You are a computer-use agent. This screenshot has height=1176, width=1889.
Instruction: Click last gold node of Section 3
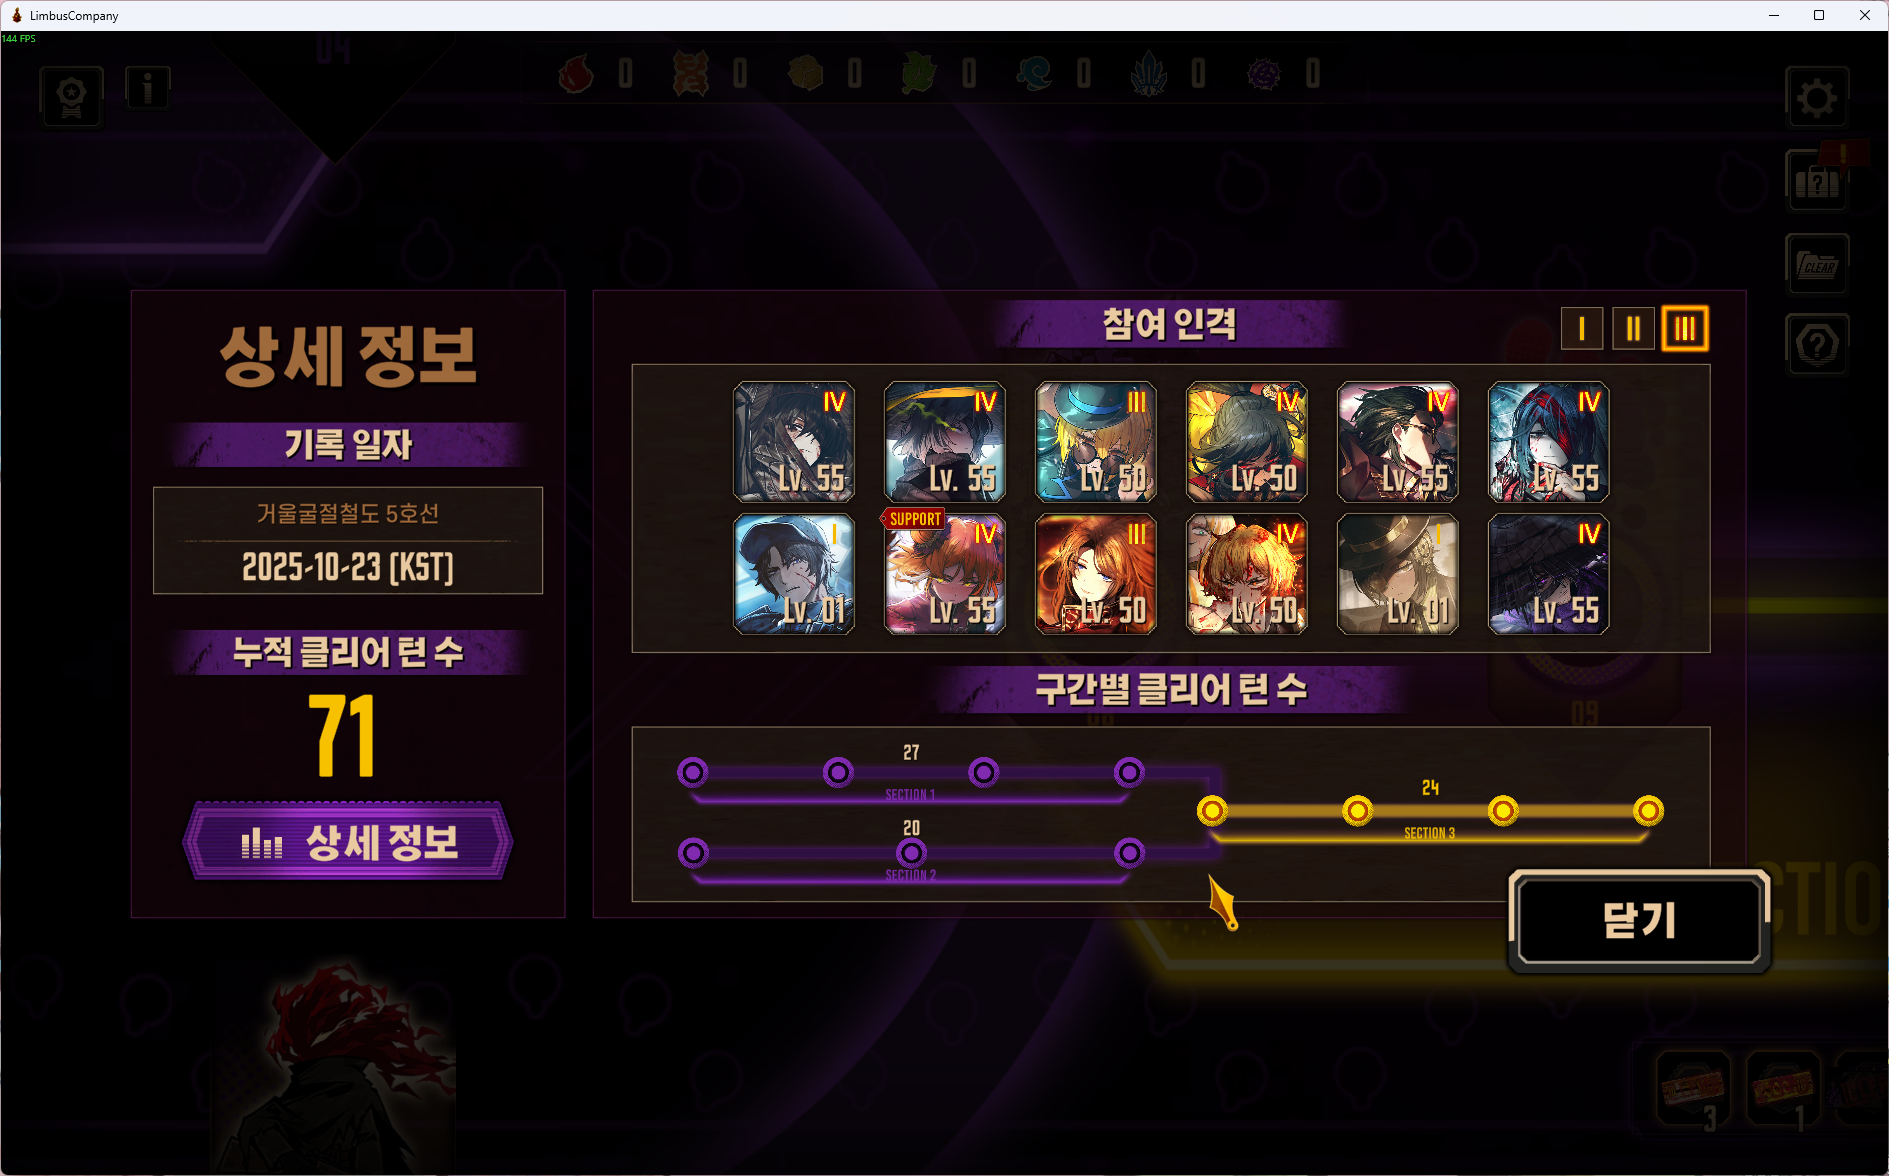[1648, 811]
